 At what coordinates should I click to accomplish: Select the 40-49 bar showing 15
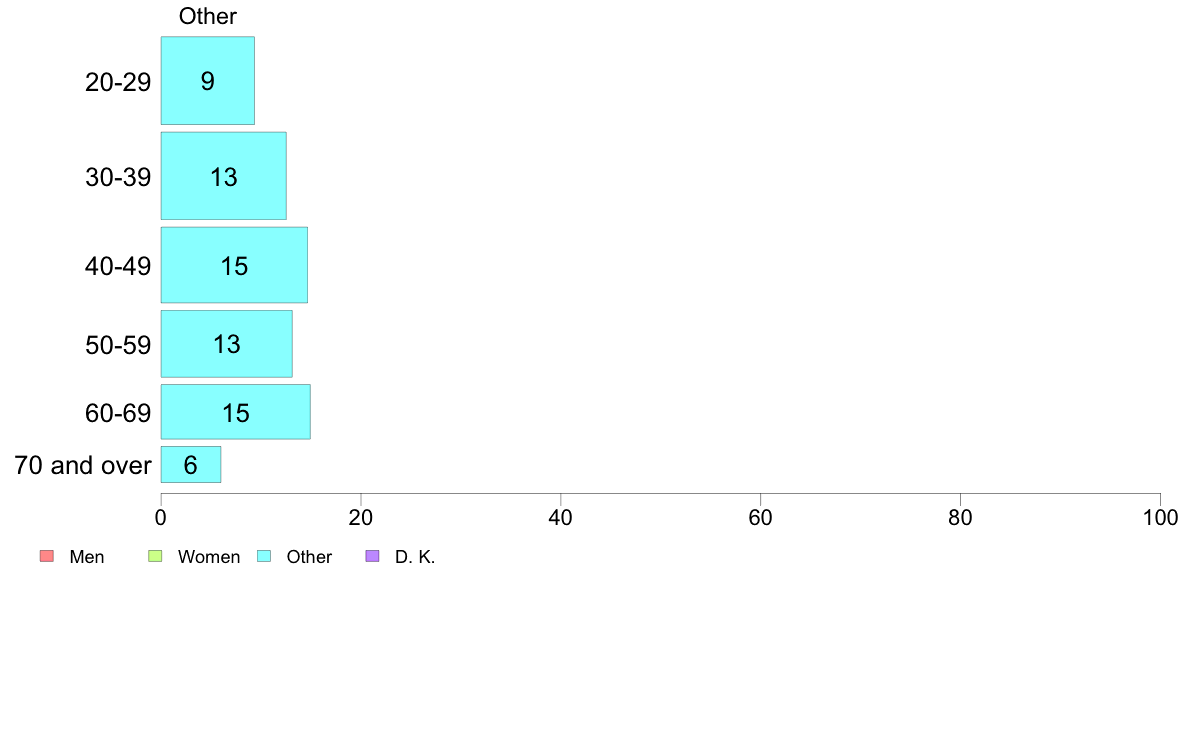coord(234,265)
